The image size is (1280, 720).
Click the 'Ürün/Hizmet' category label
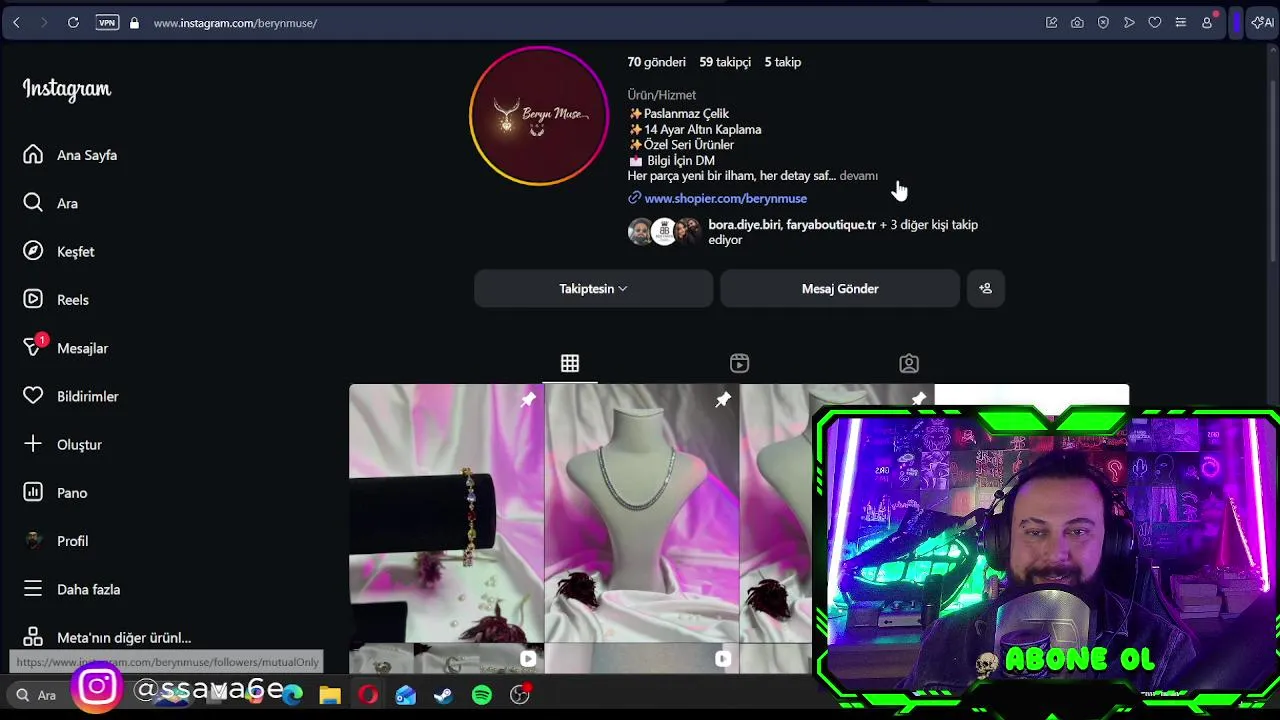661,95
